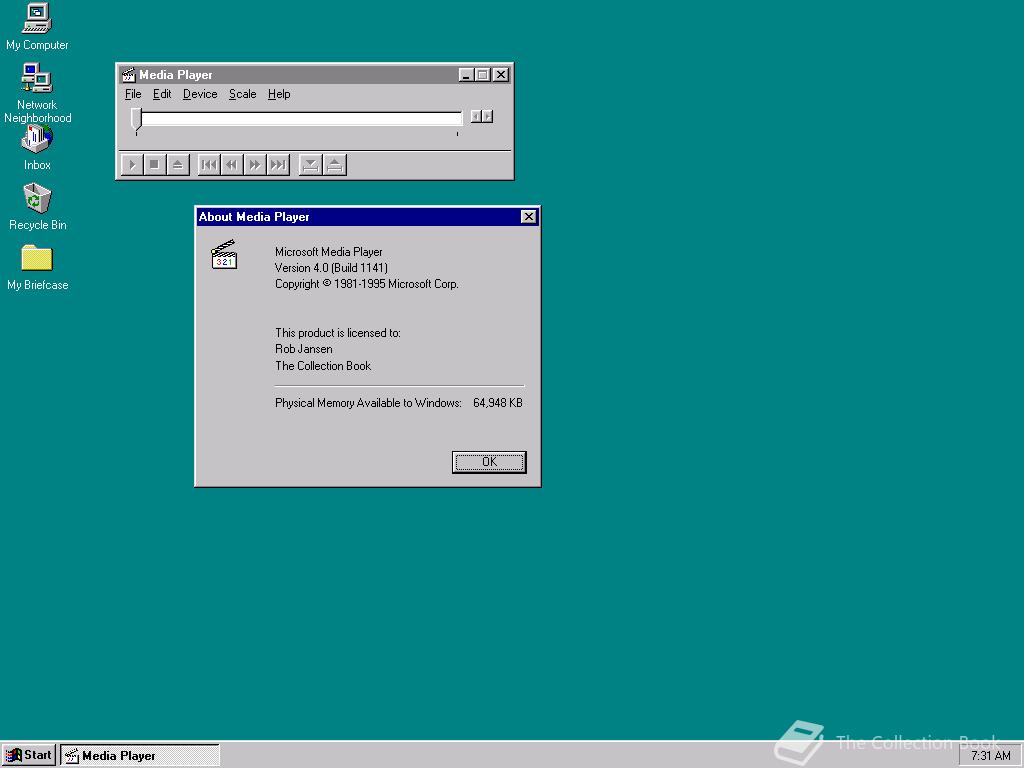The width and height of the screenshot is (1024, 768).
Task: Click the Rewind button in Media Player
Action: click(232, 165)
